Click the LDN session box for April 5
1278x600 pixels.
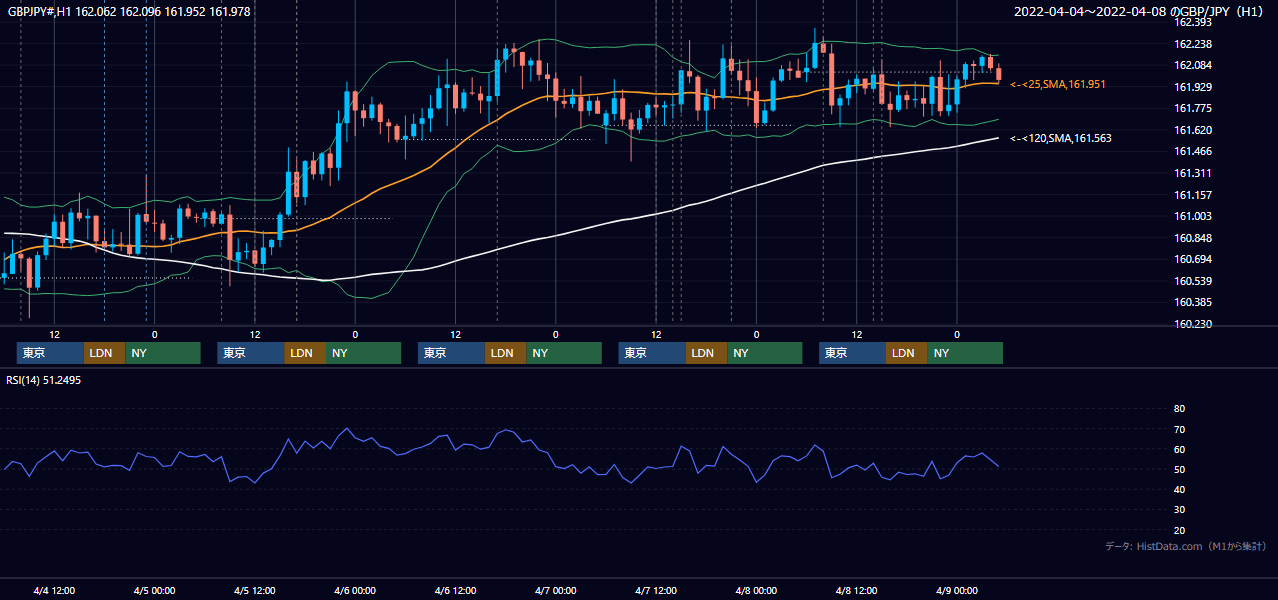[x=305, y=353]
